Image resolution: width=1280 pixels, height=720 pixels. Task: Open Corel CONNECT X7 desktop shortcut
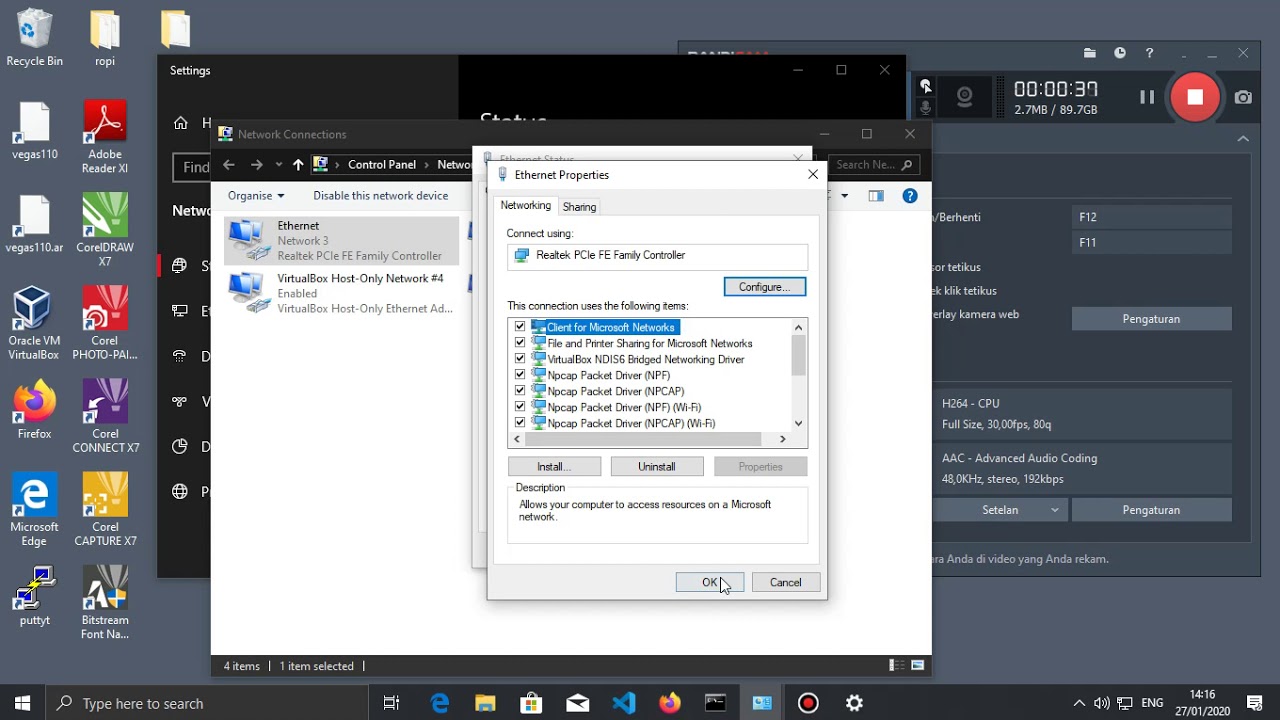(x=105, y=416)
